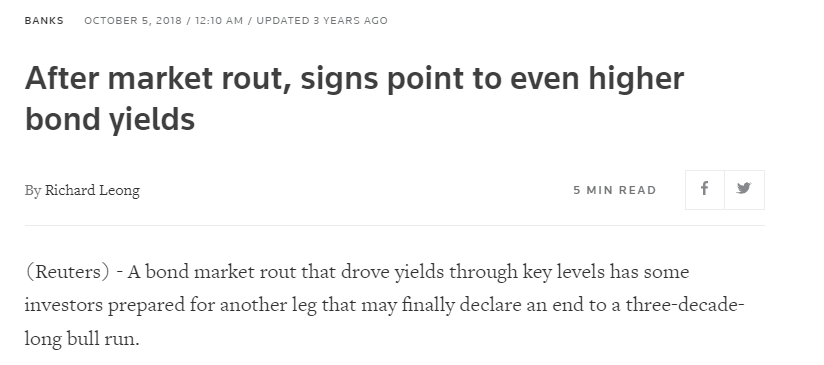Click the headline words 'bond yields'
Screen dimensions: 824x365
pos(110,120)
